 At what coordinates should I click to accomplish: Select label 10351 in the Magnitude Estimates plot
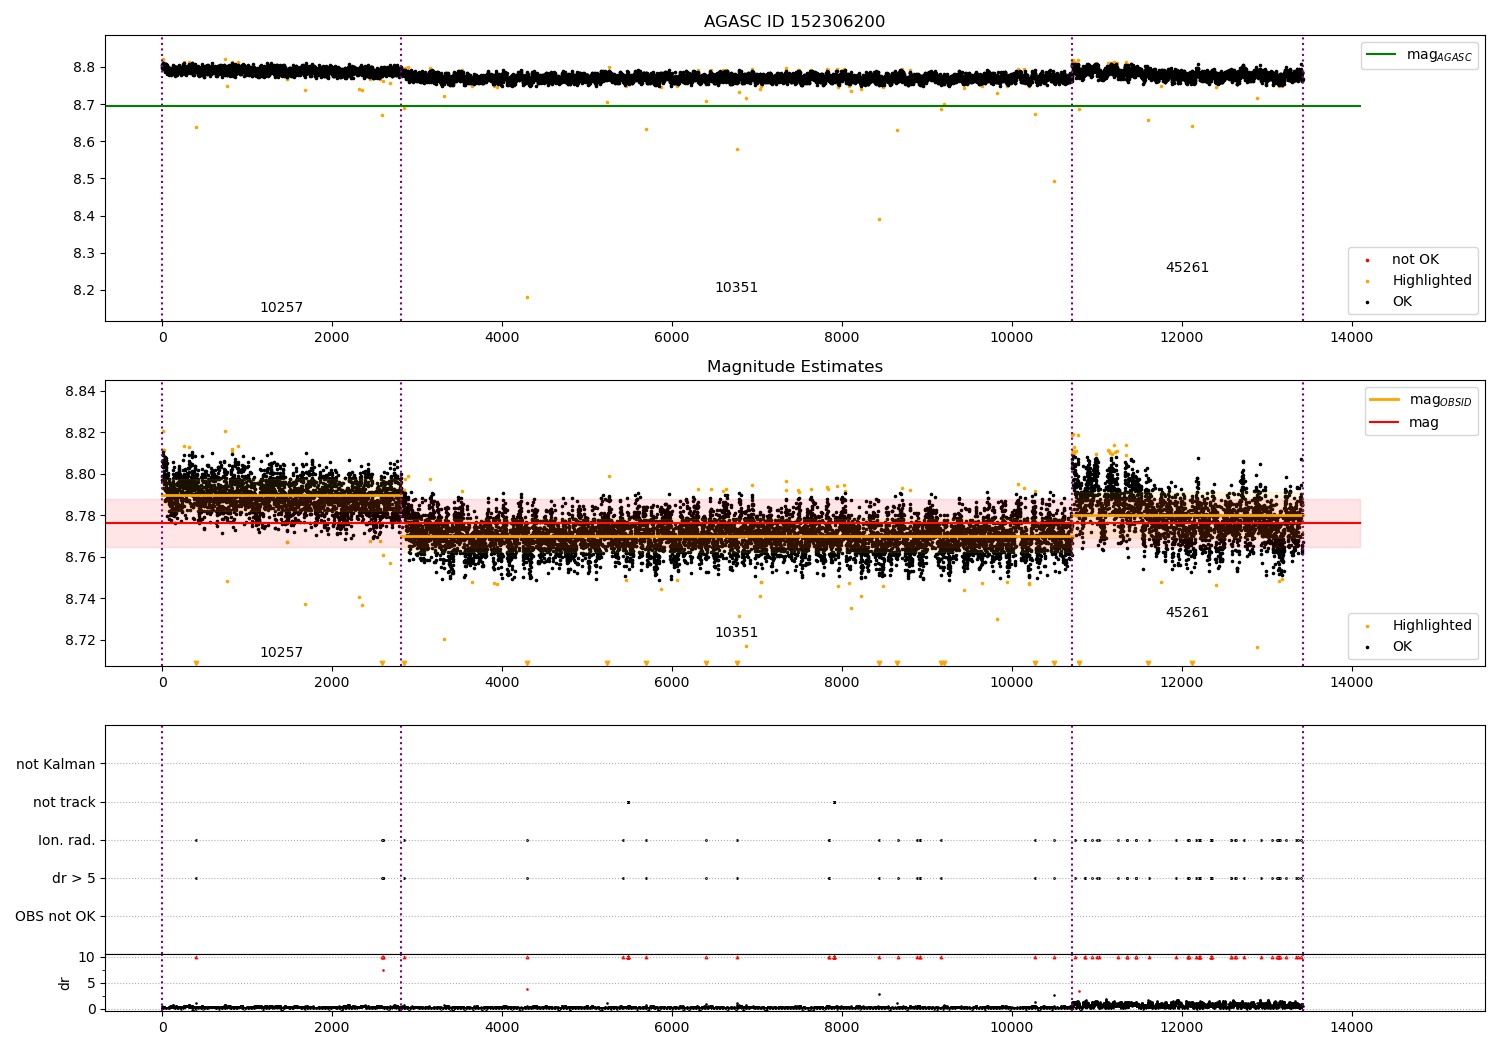pyautogui.click(x=736, y=633)
